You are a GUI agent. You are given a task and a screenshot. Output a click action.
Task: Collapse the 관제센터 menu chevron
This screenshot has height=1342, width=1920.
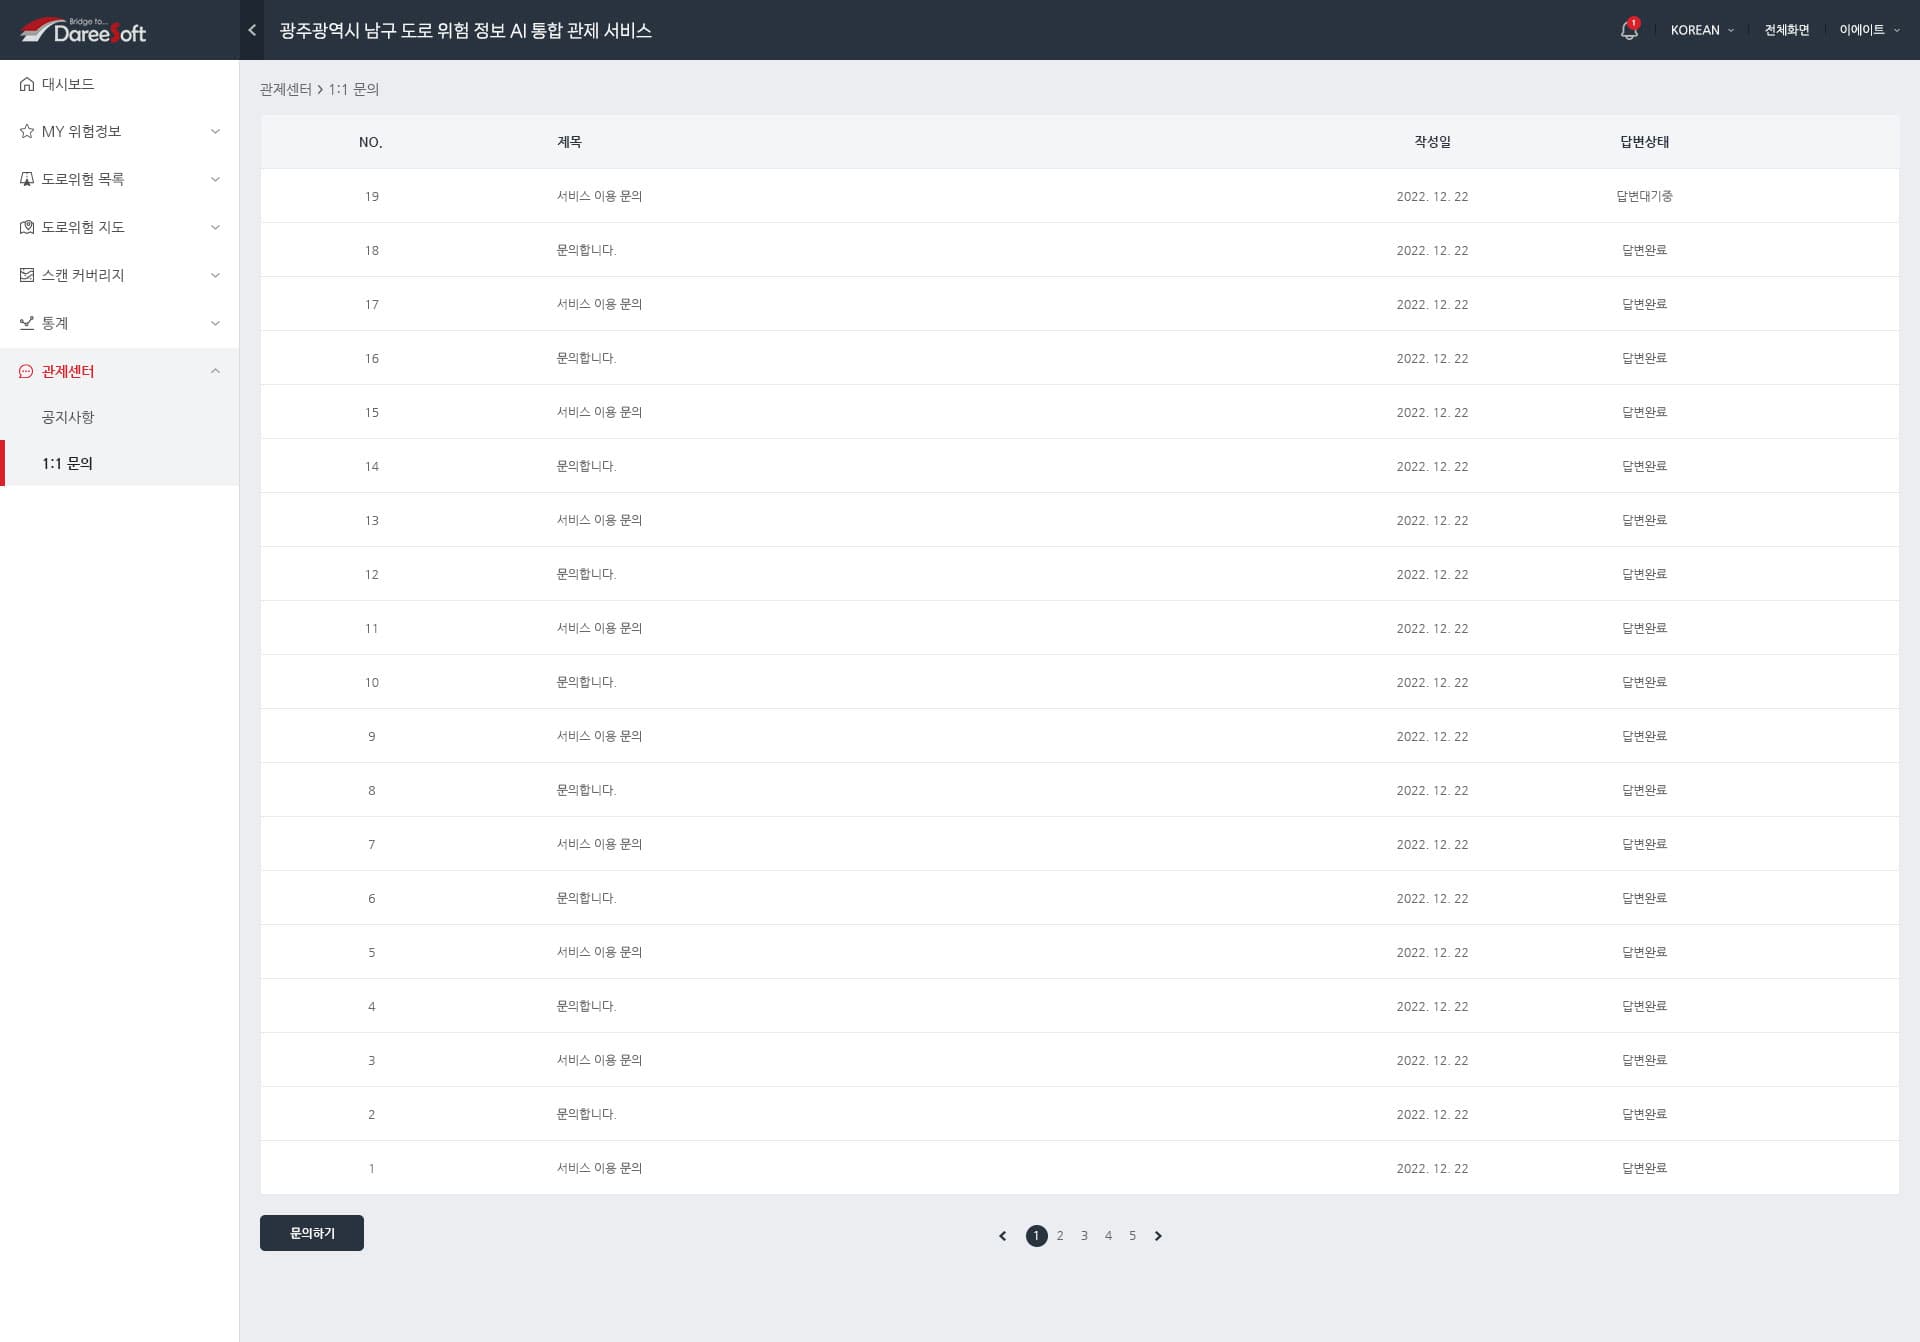click(215, 371)
